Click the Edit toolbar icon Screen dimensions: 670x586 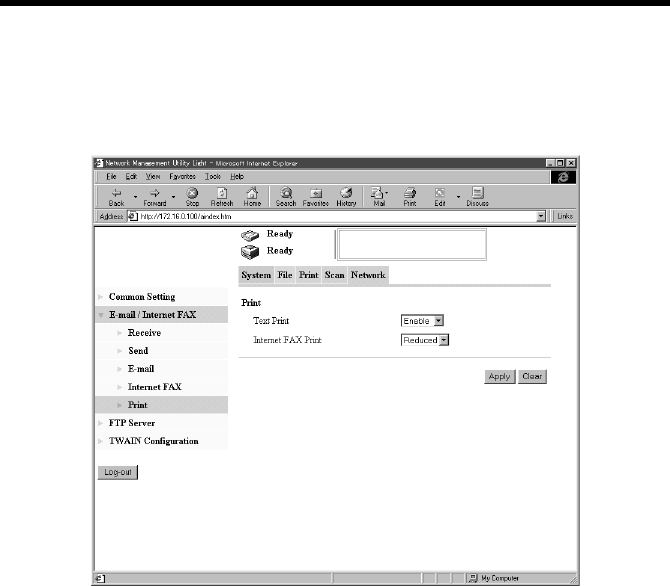click(x=440, y=197)
